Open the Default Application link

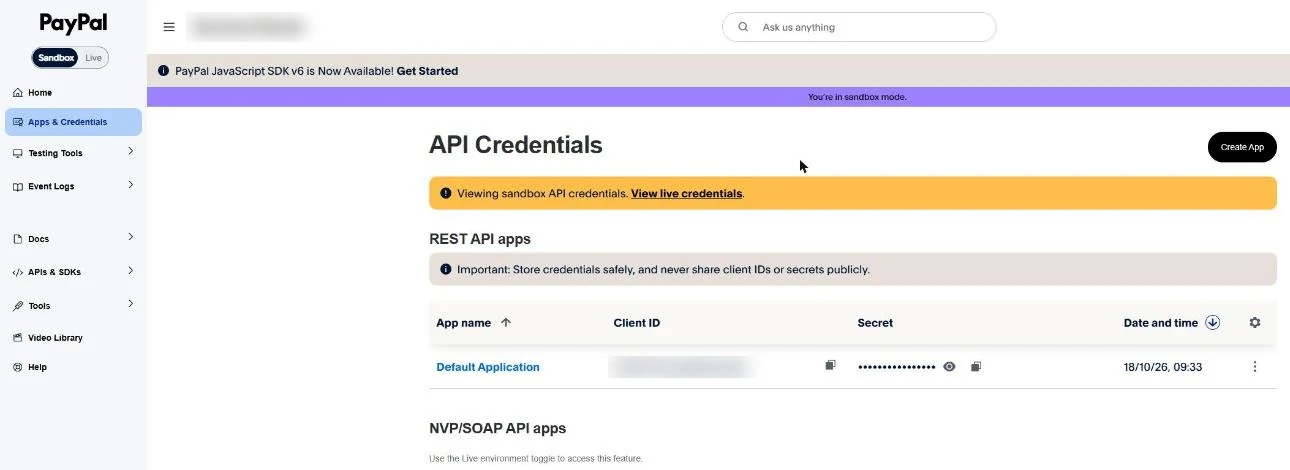click(488, 367)
